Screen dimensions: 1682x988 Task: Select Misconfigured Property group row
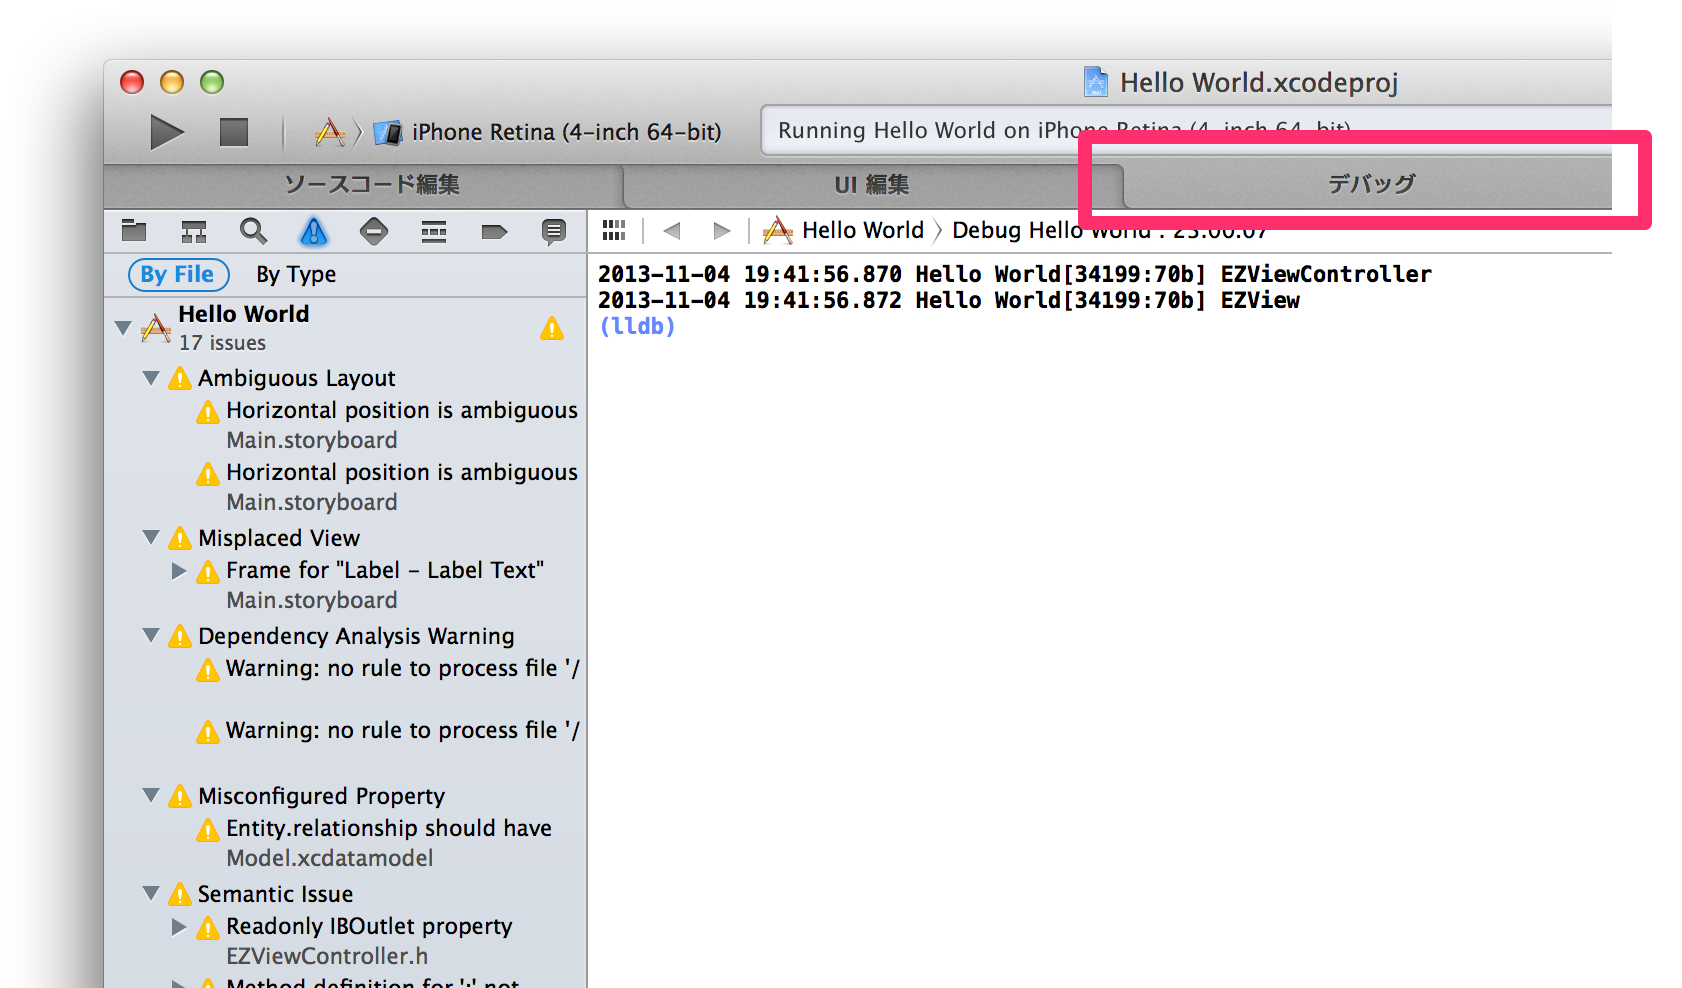point(345,796)
